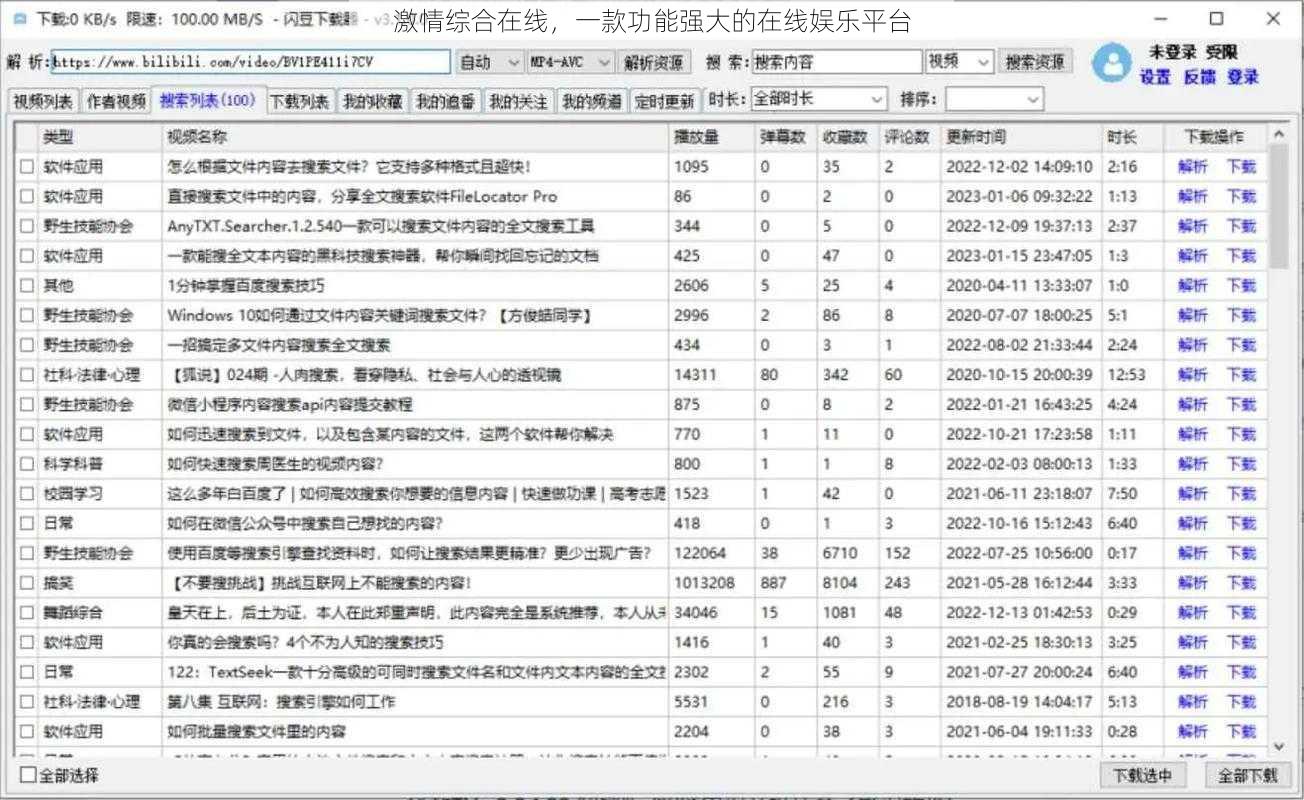
Task: Sort by 更新时间 column header
Action: (1021, 137)
